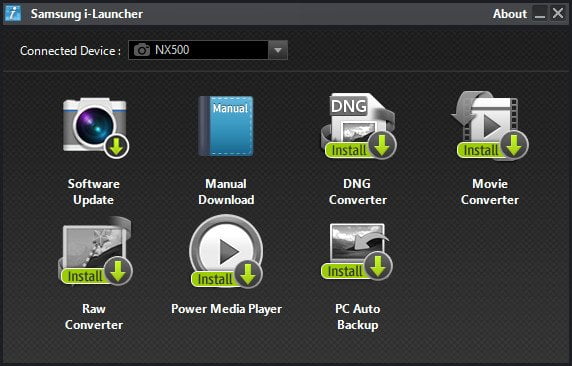This screenshot has height=366, width=572.
Task: Install Movie Converter via the film icon
Action: tap(490, 126)
